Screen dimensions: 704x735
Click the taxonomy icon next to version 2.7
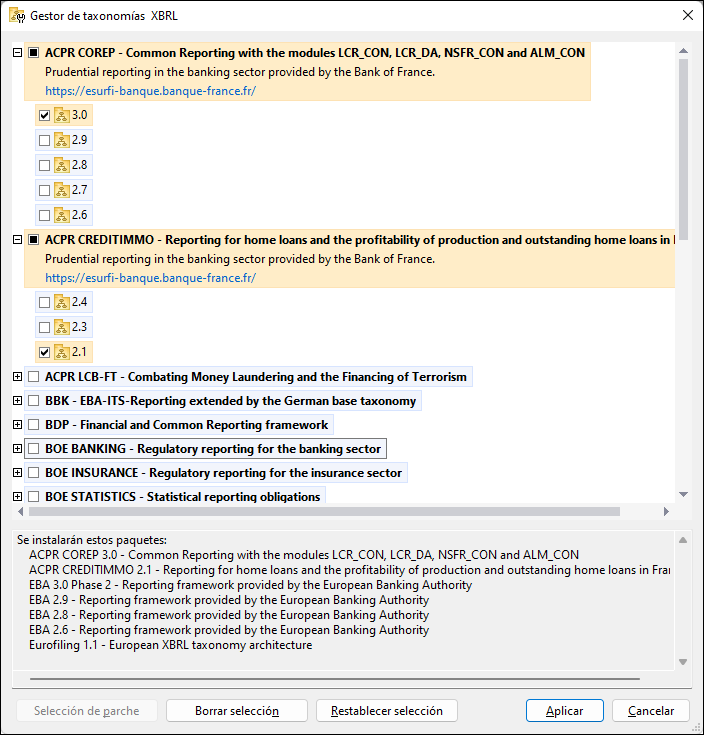coord(62,190)
